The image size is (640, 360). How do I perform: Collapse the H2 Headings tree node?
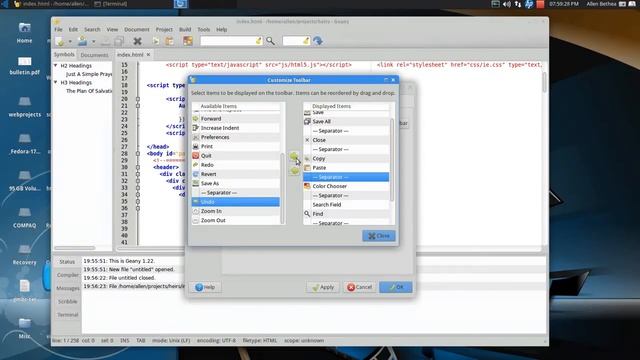[x=56, y=65]
